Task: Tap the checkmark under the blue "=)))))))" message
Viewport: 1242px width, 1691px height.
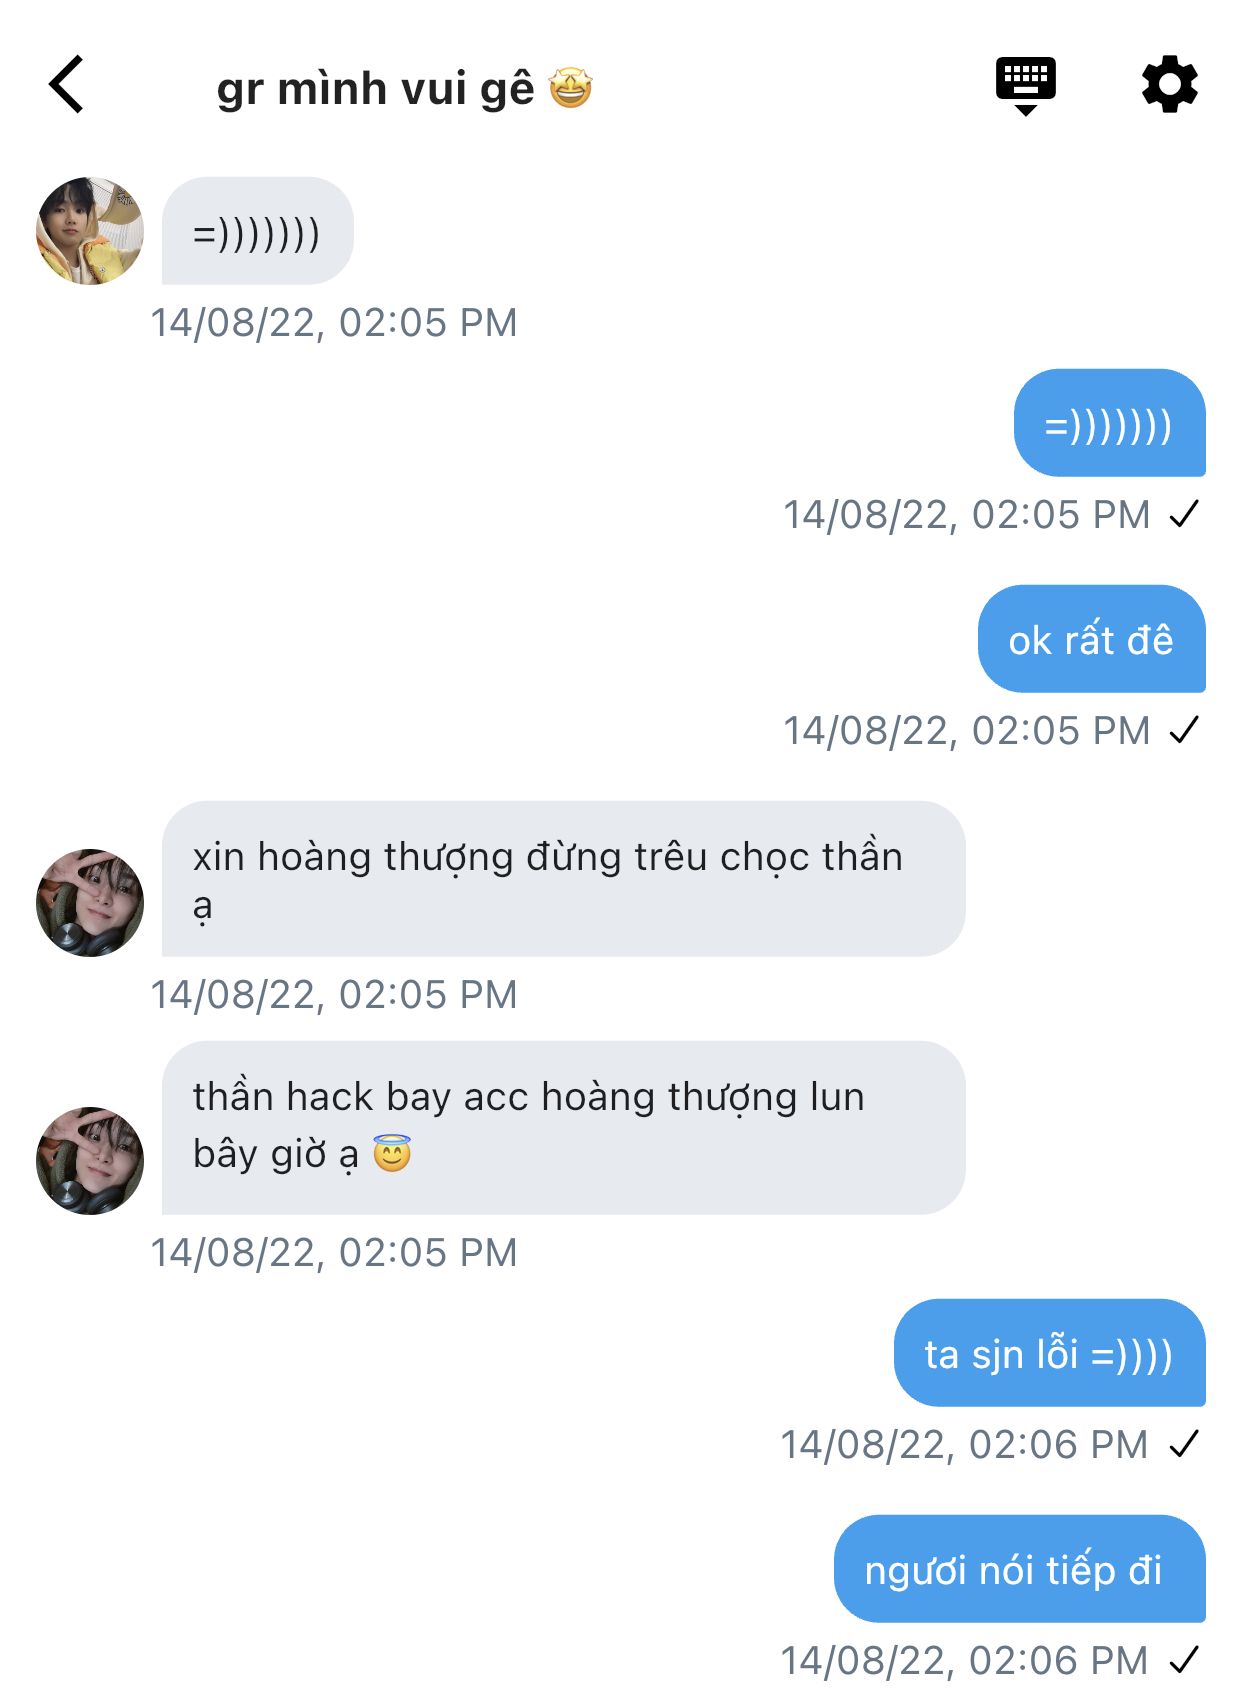Action: [x=1184, y=515]
